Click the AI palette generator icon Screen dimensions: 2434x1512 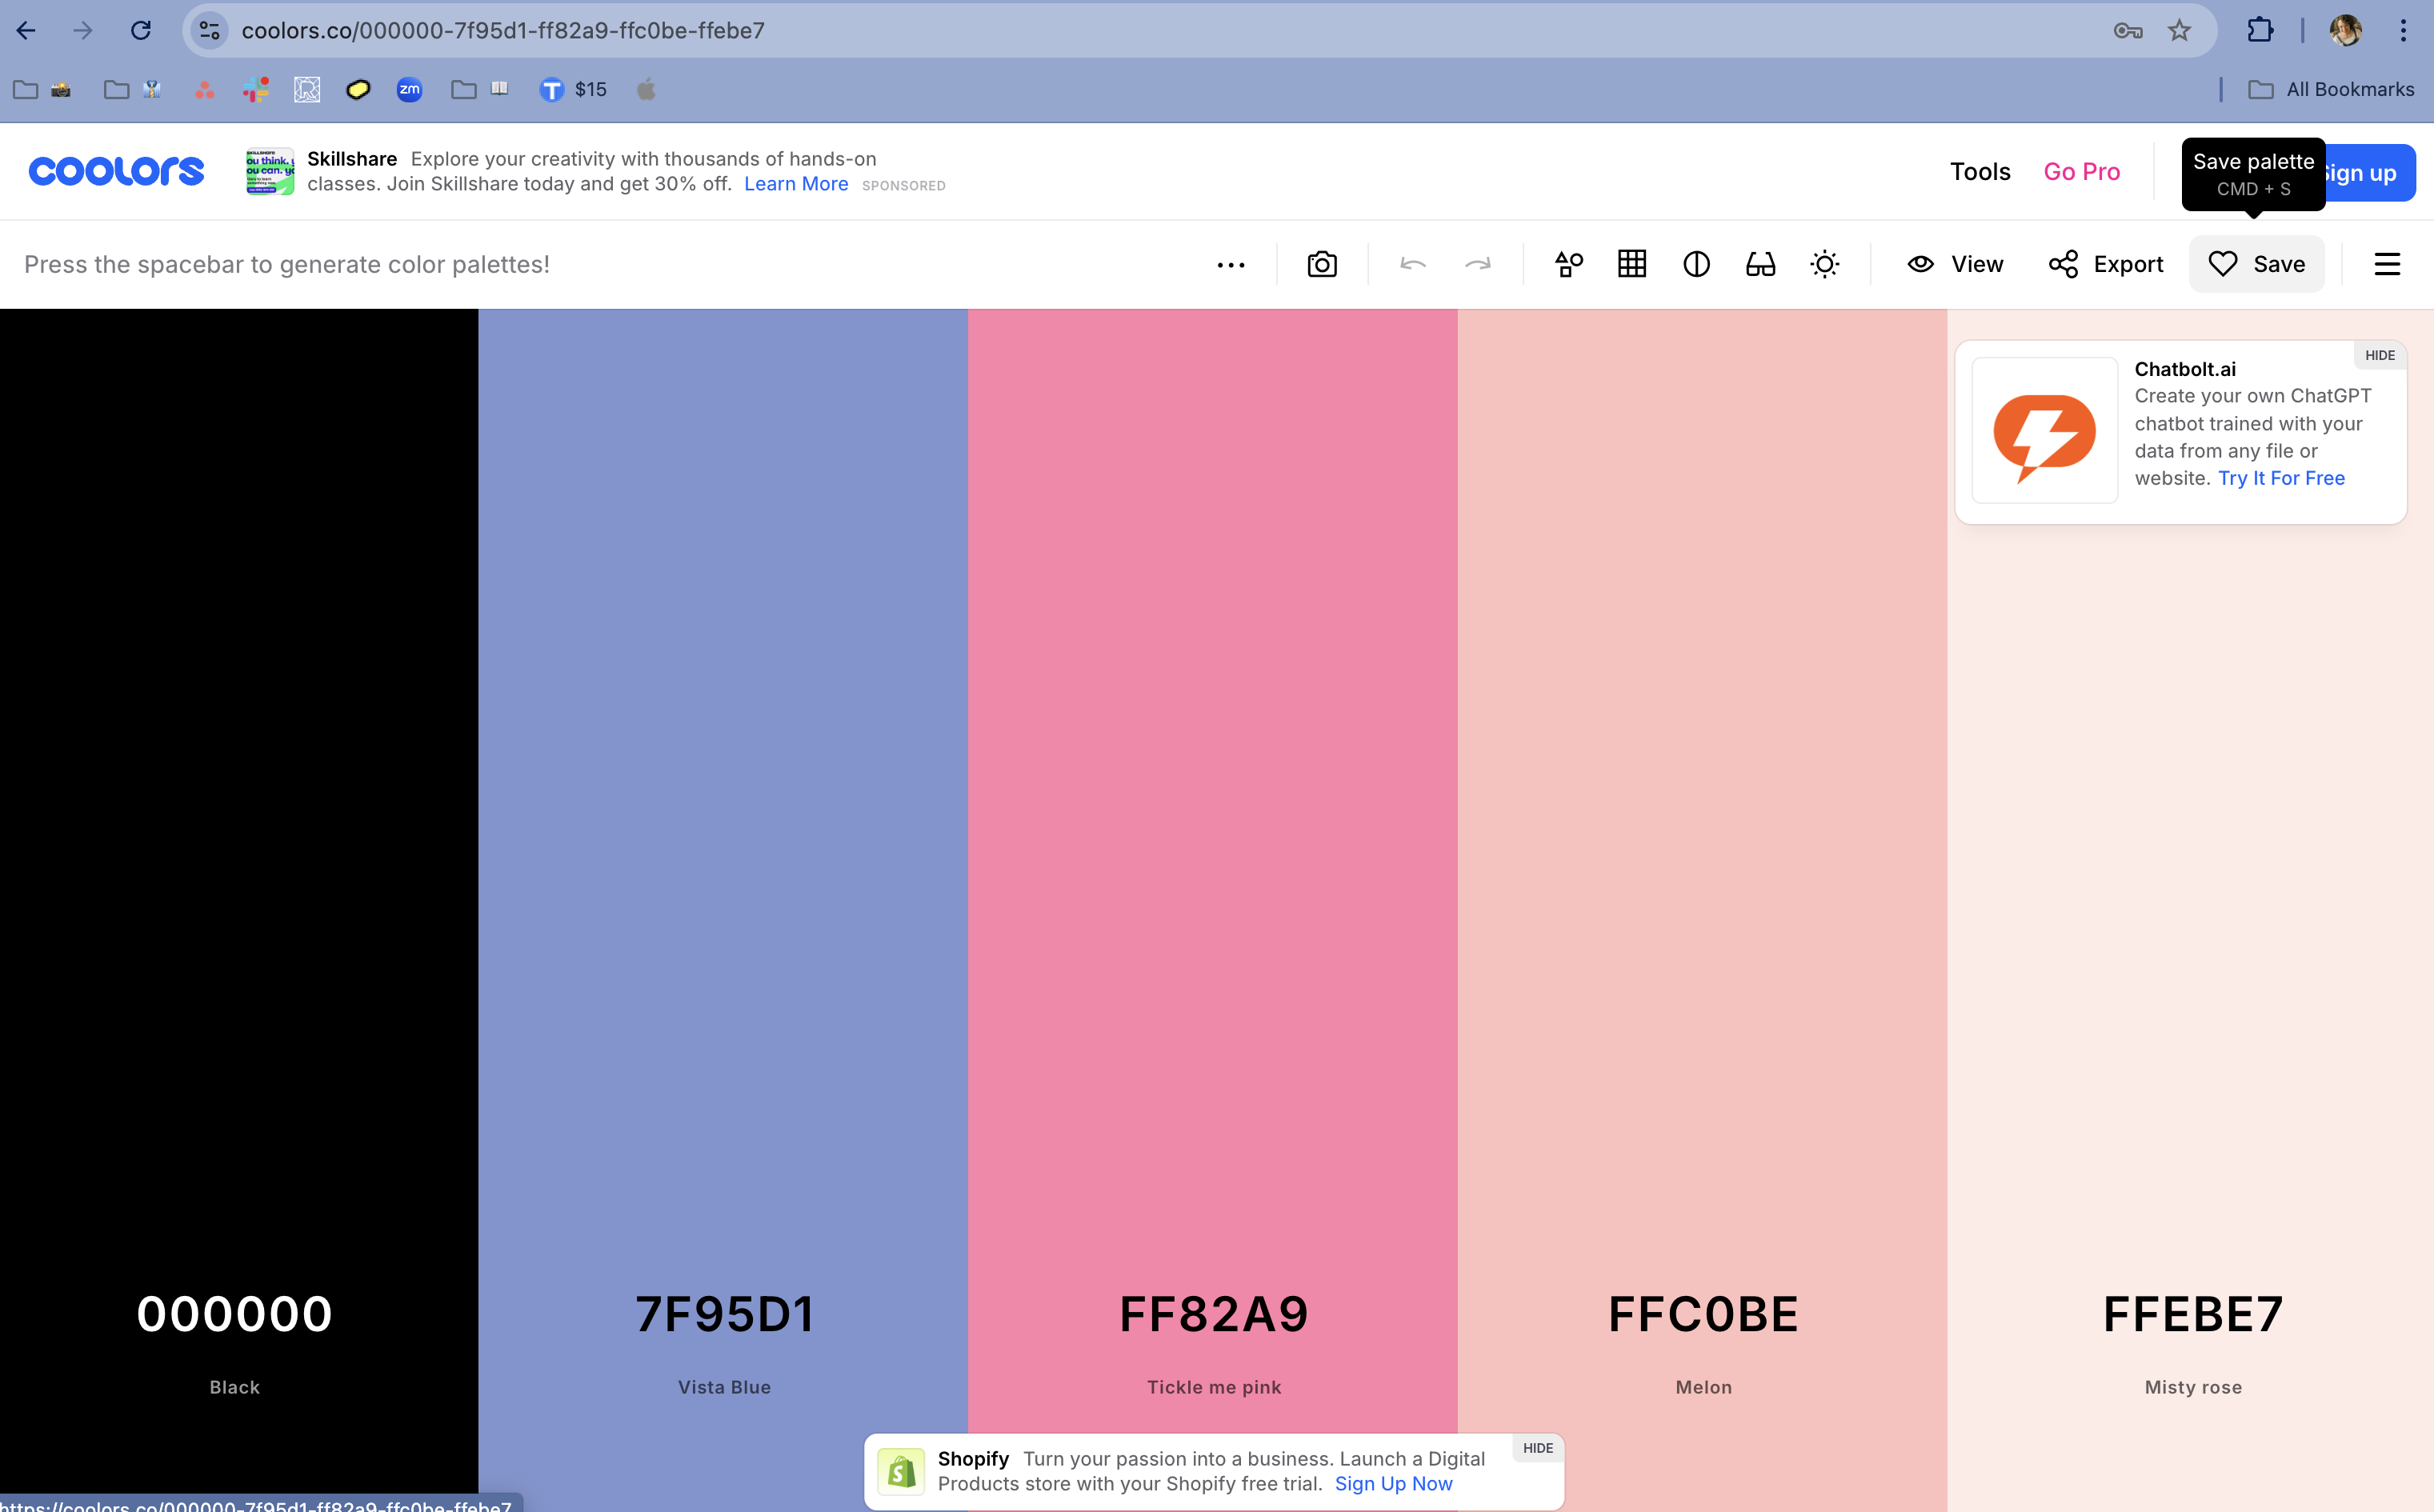click(x=1567, y=263)
